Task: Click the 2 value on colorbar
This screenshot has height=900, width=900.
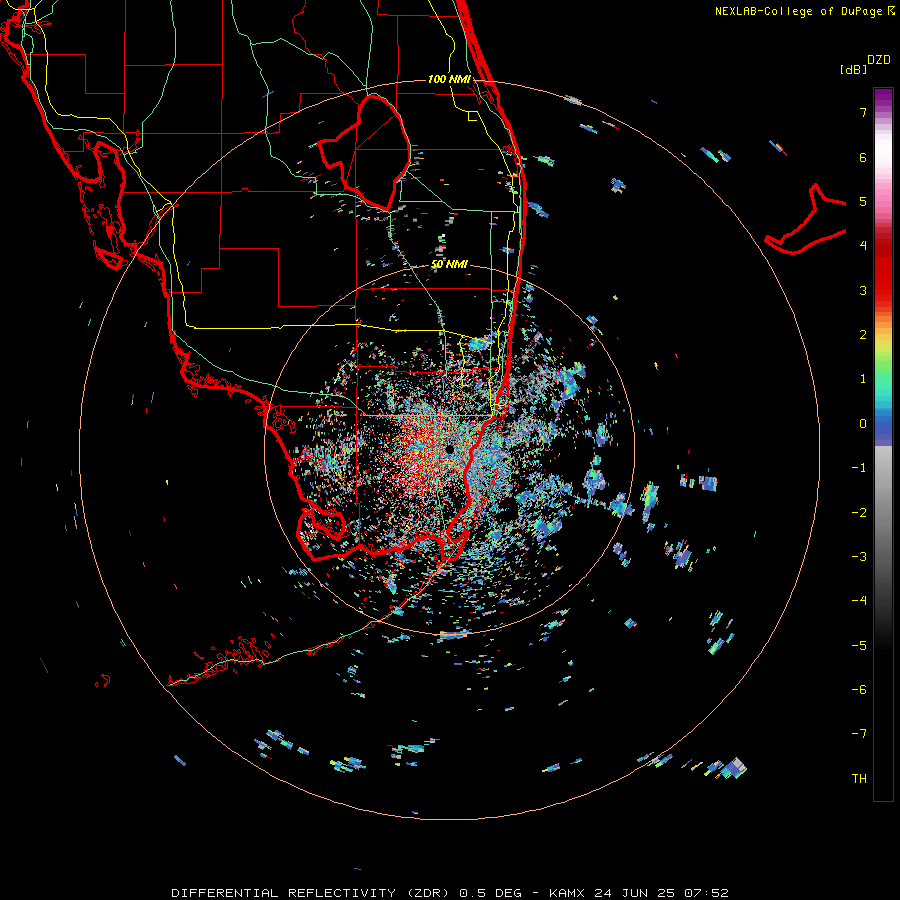Action: [x=863, y=335]
